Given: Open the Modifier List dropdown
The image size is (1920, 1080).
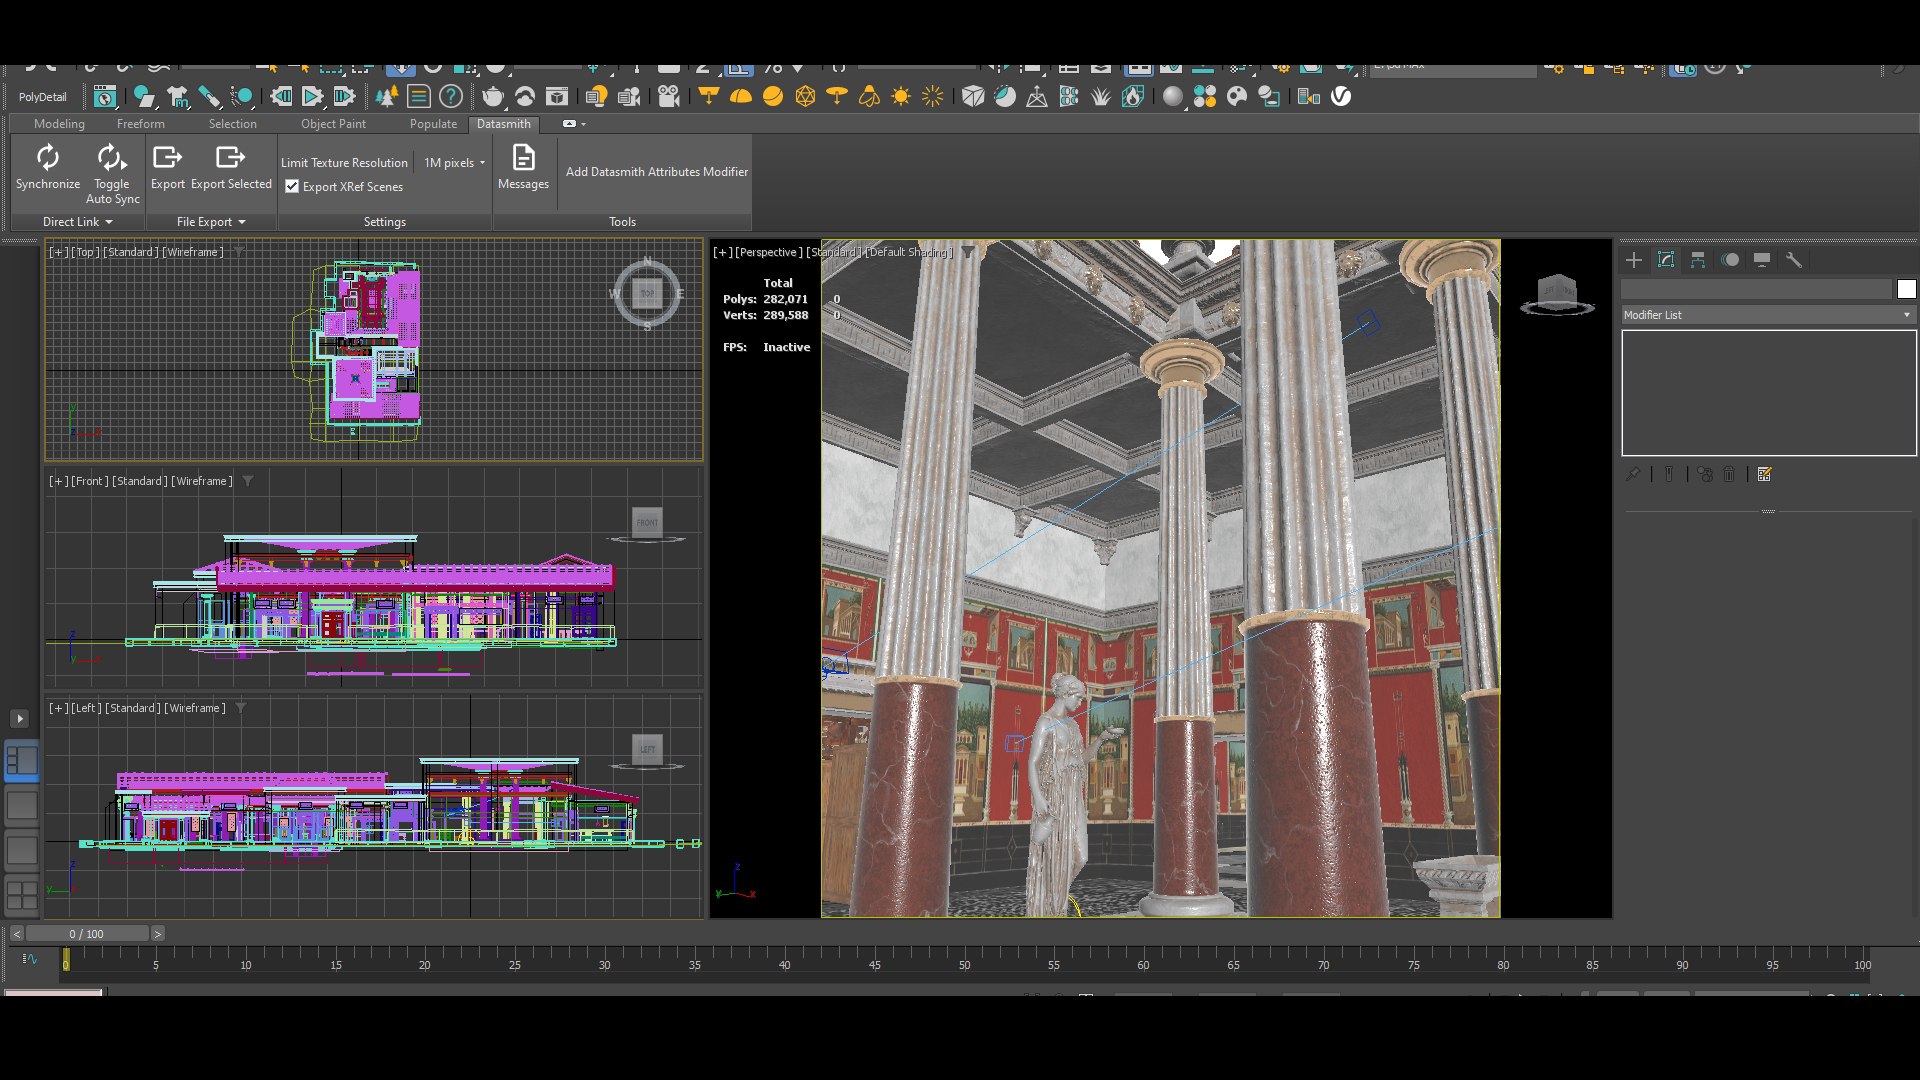Looking at the screenshot, I should click(x=1768, y=315).
